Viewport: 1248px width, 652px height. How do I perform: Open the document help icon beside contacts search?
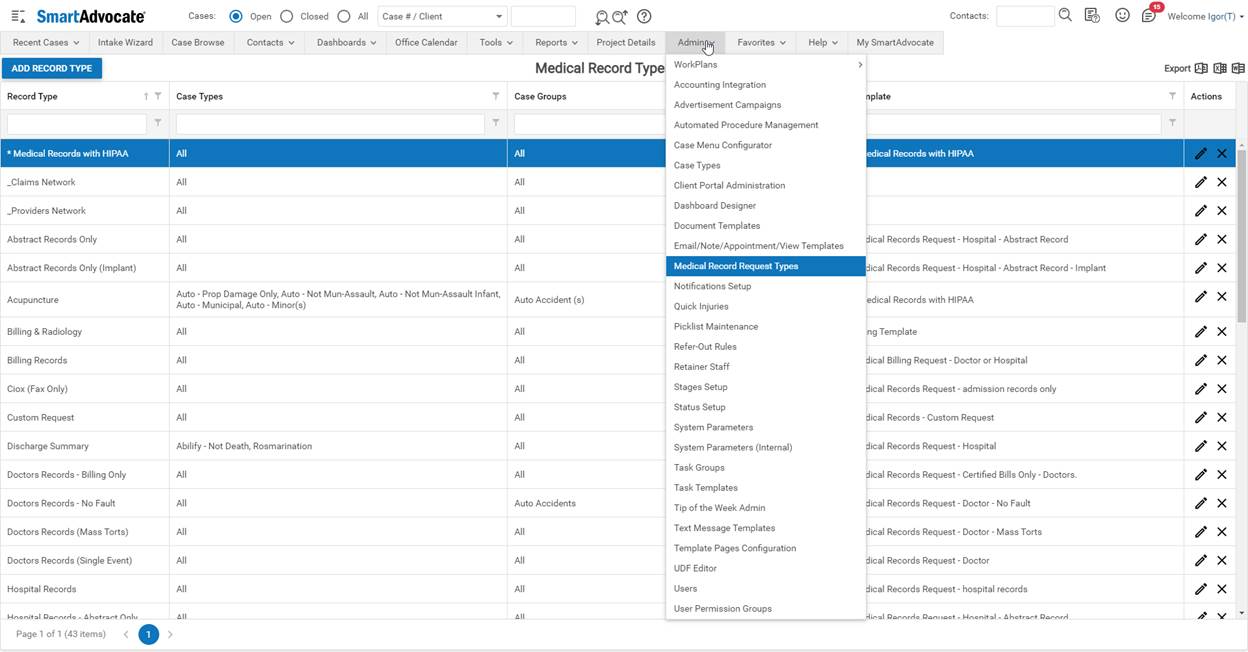pos(1092,15)
